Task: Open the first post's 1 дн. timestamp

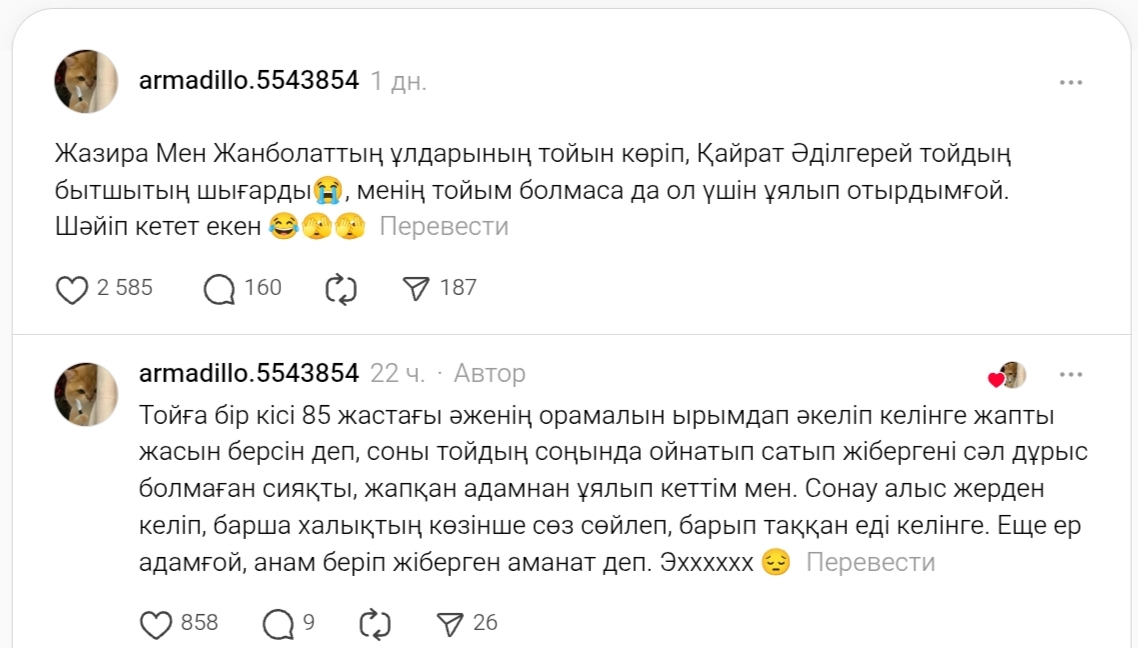Action: point(398,82)
